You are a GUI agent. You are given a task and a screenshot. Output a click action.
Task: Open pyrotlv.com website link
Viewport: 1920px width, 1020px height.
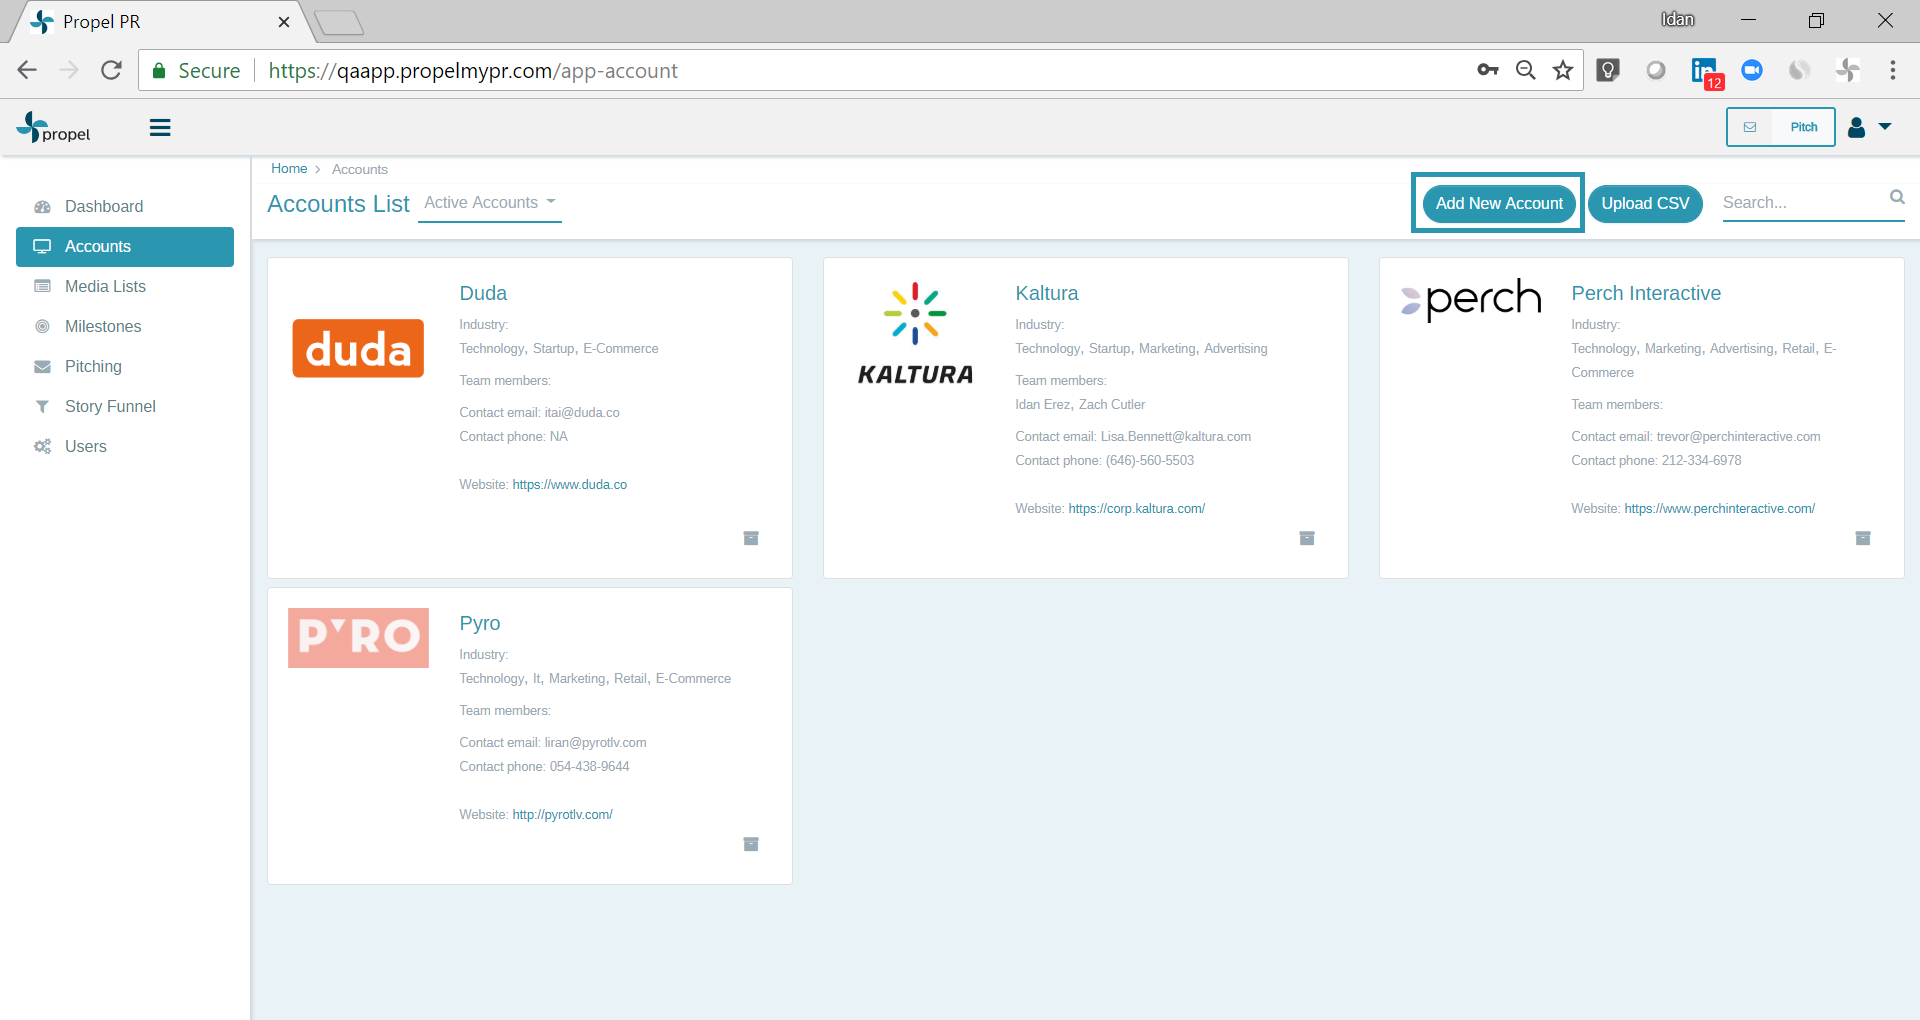563,815
